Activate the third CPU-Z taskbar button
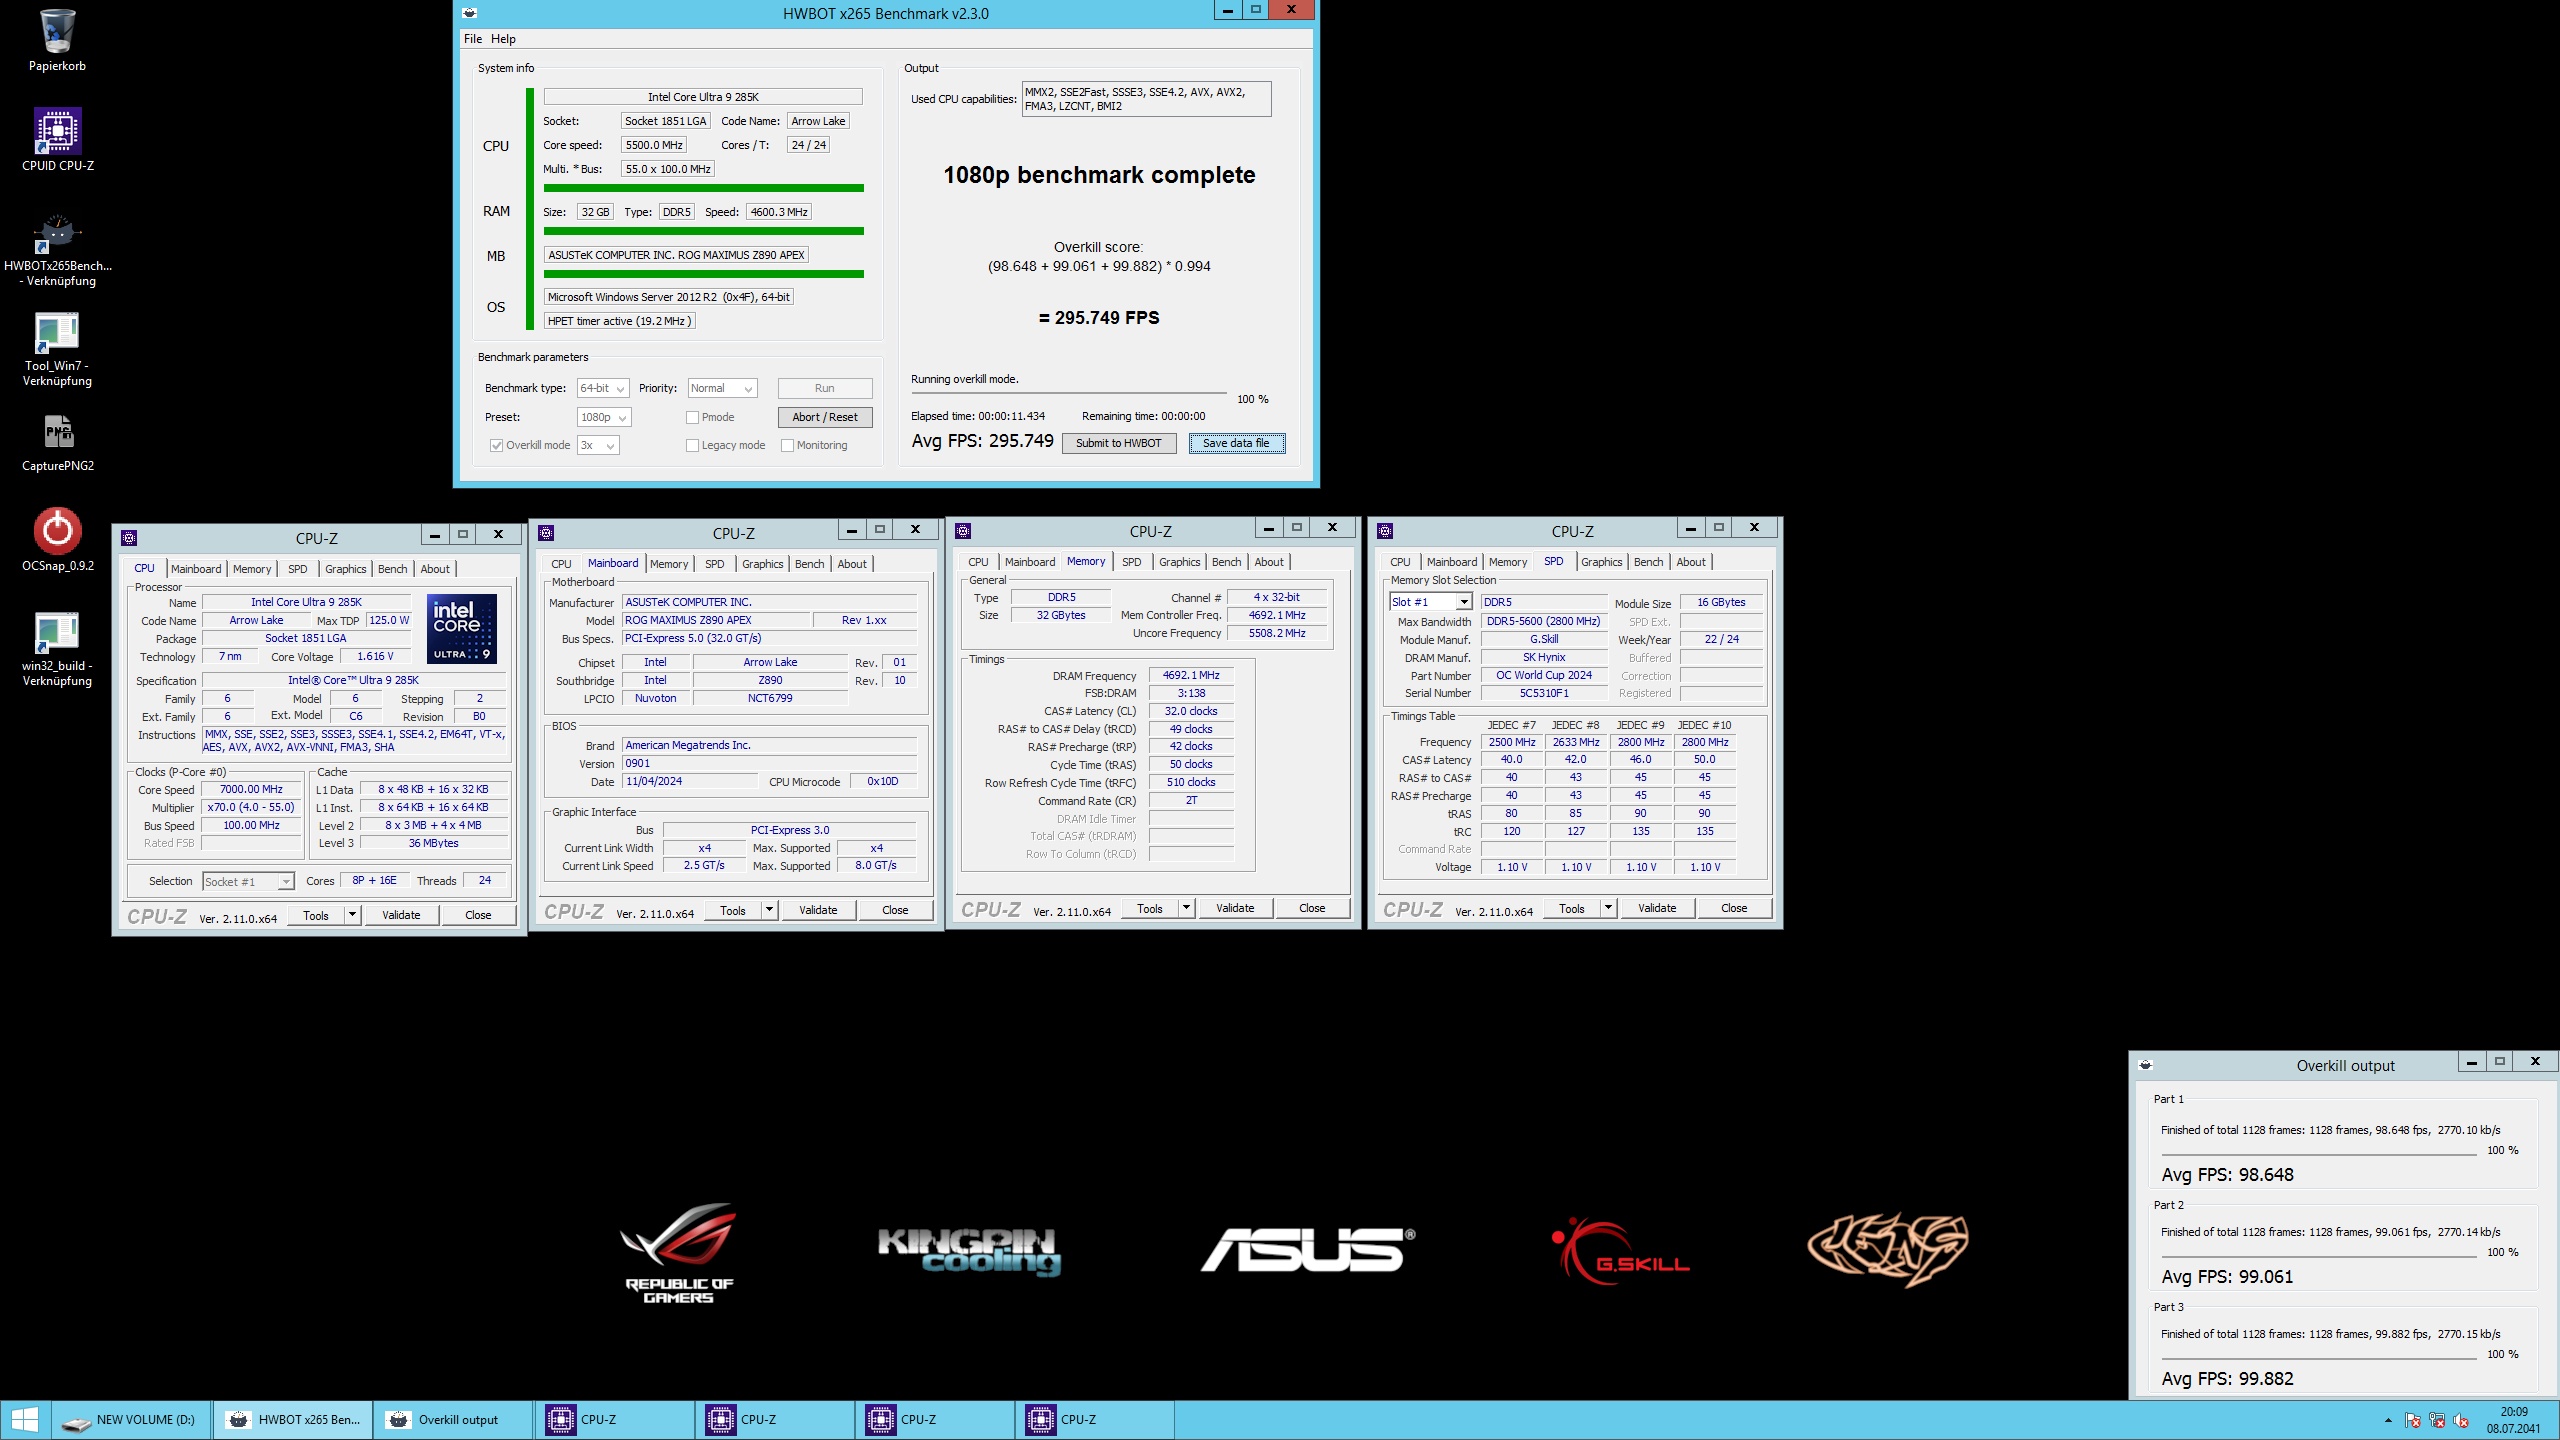2560x1440 pixels. click(932, 1419)
